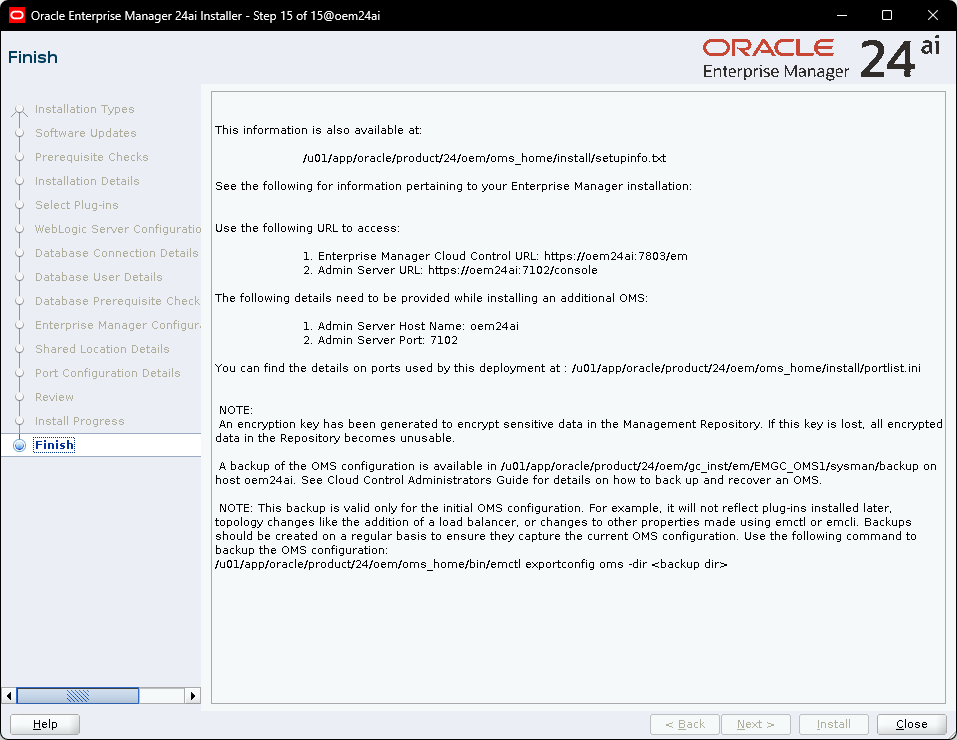Image resolution: width=957 pixels, height=740 pixels.
Task: Select the Port Configuration Details step
Action: click(x=107, y=373)
